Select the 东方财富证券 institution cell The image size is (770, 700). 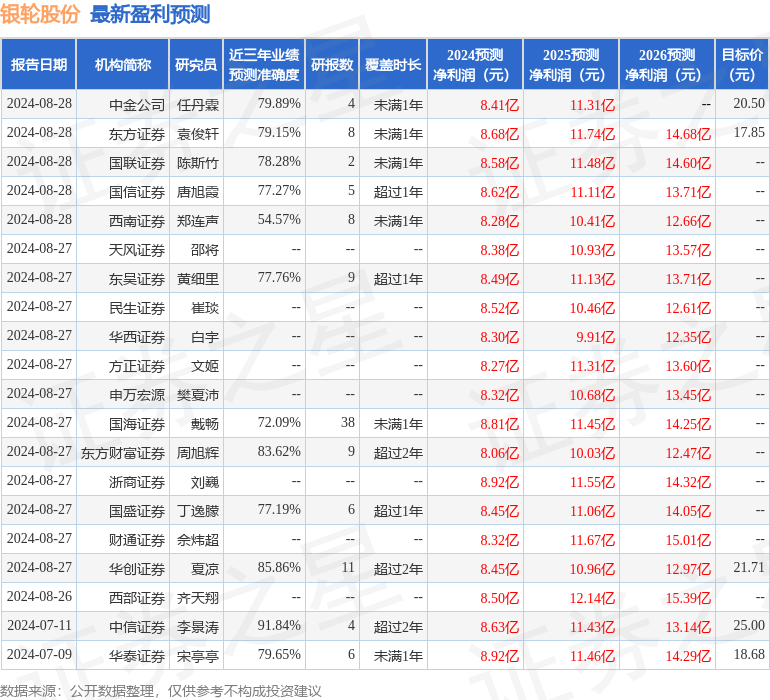click(123, 452)
